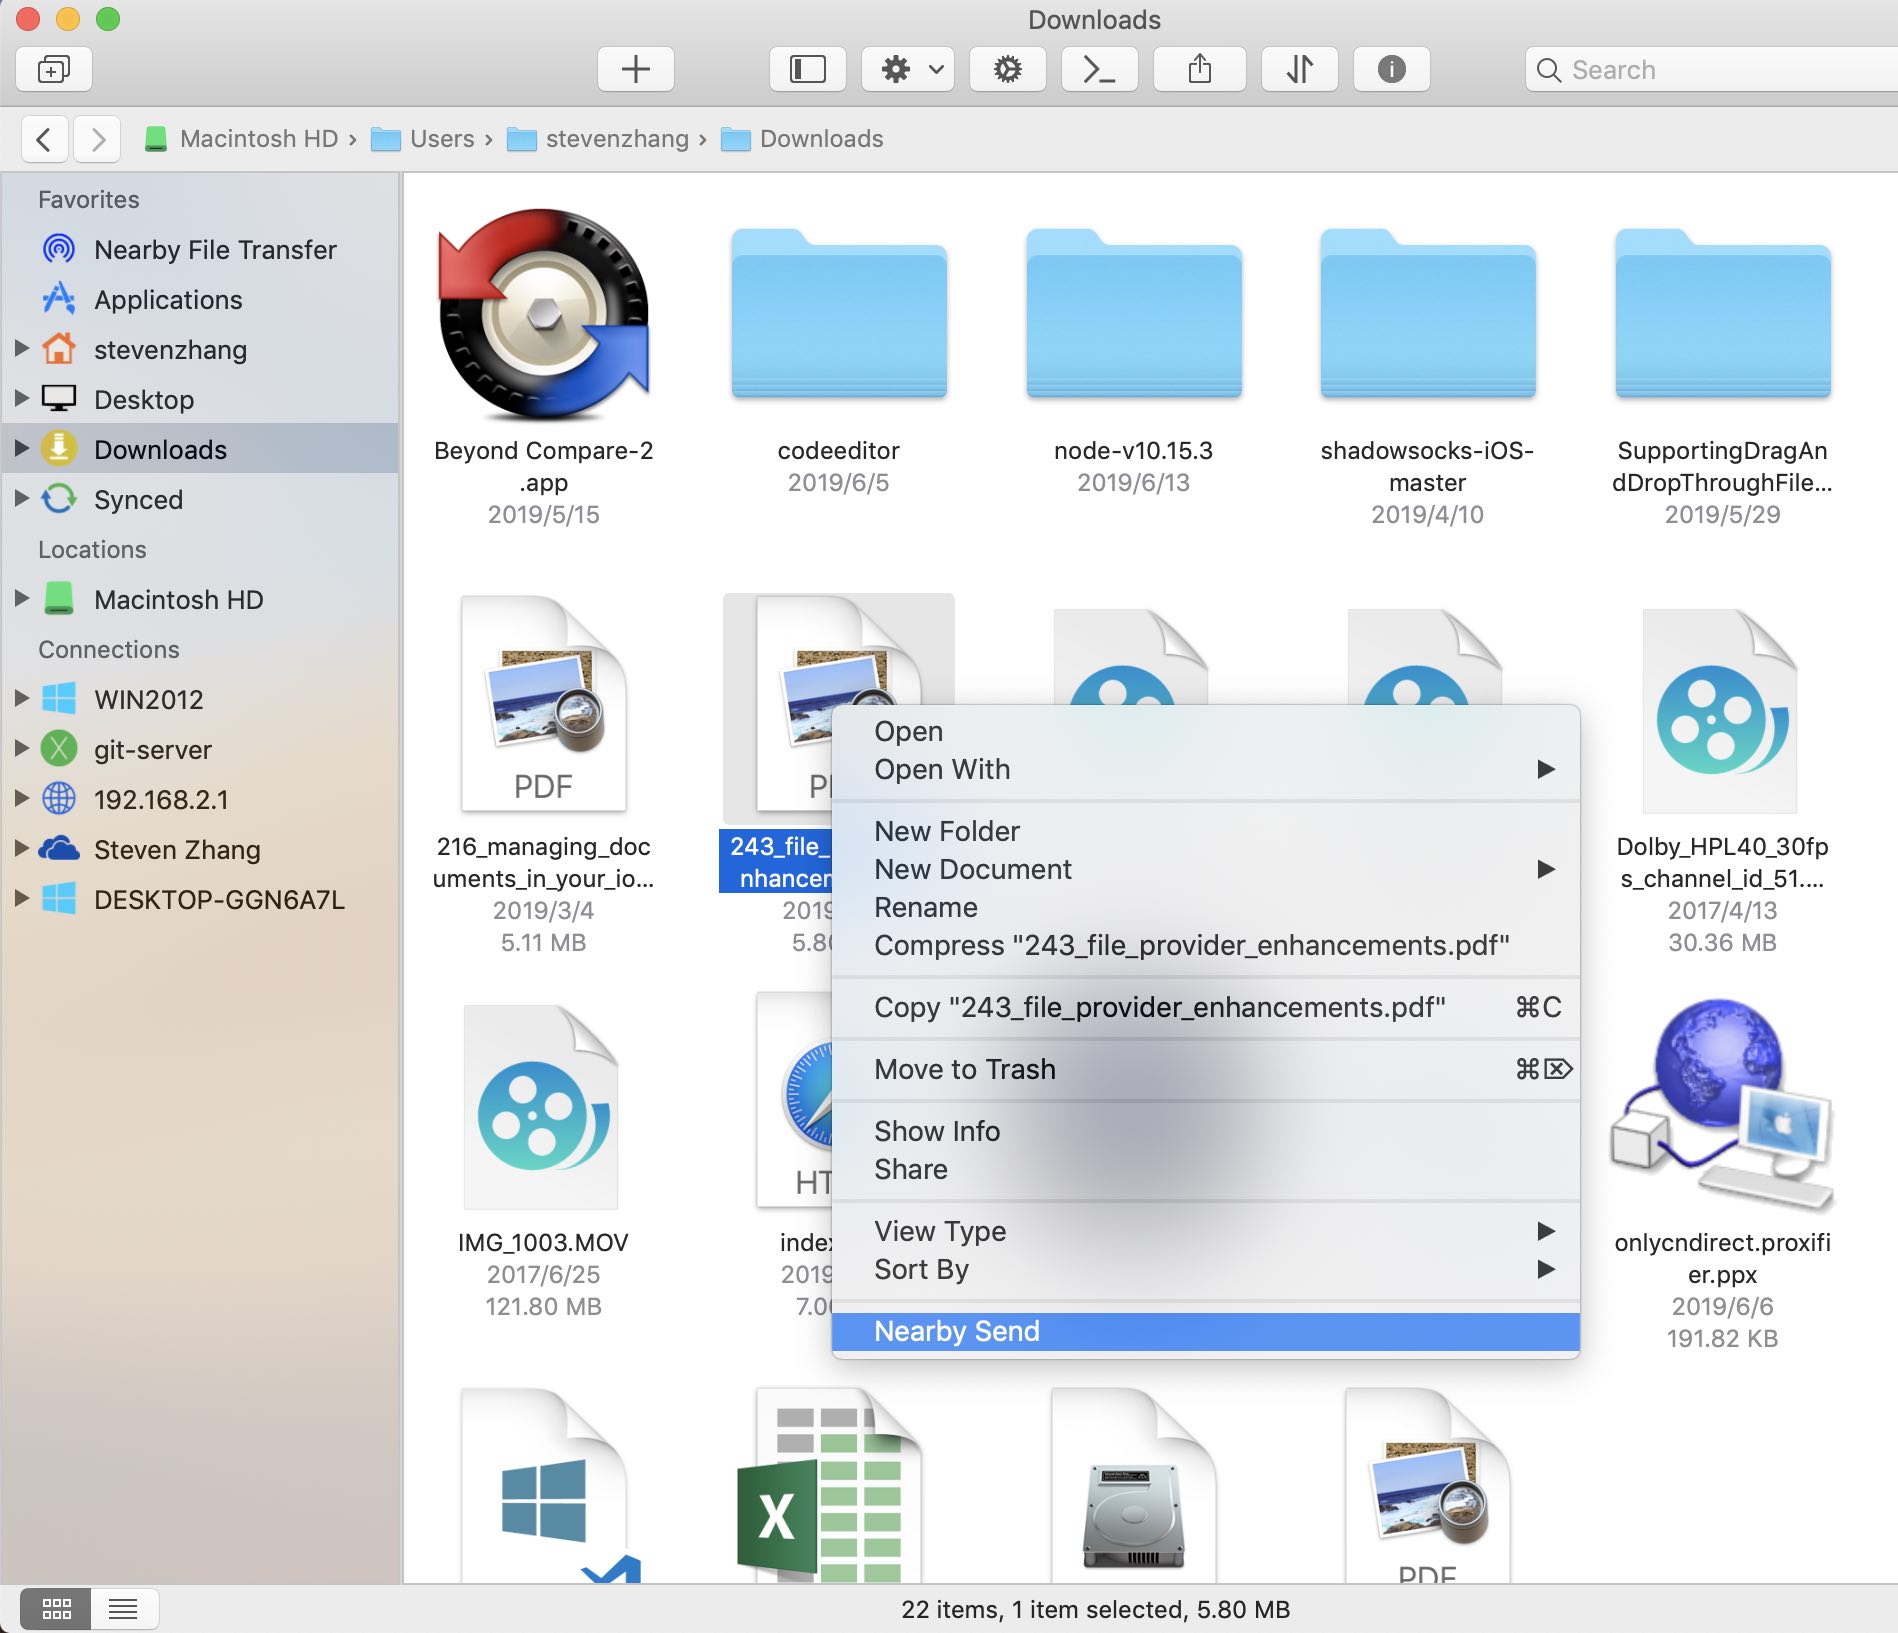The height and width of the screenshot is (1633, 1898).
Task: Click Users in path bar
Action: 423,139
